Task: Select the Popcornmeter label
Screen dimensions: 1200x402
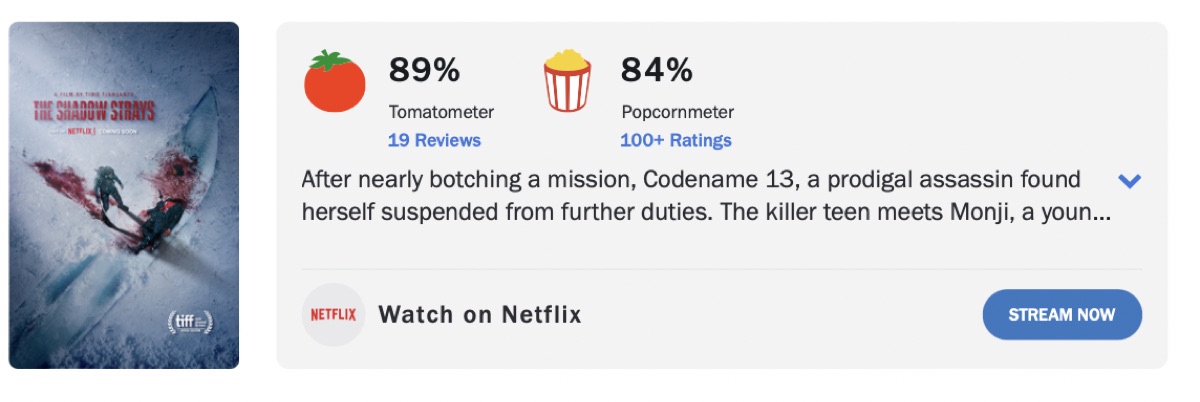Action: pyautogui.click(x=678, y=112)
